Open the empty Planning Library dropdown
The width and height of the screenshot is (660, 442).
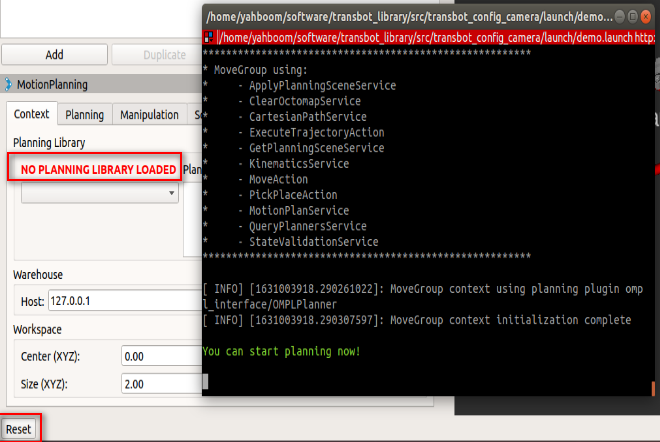[x=100, y=193]
